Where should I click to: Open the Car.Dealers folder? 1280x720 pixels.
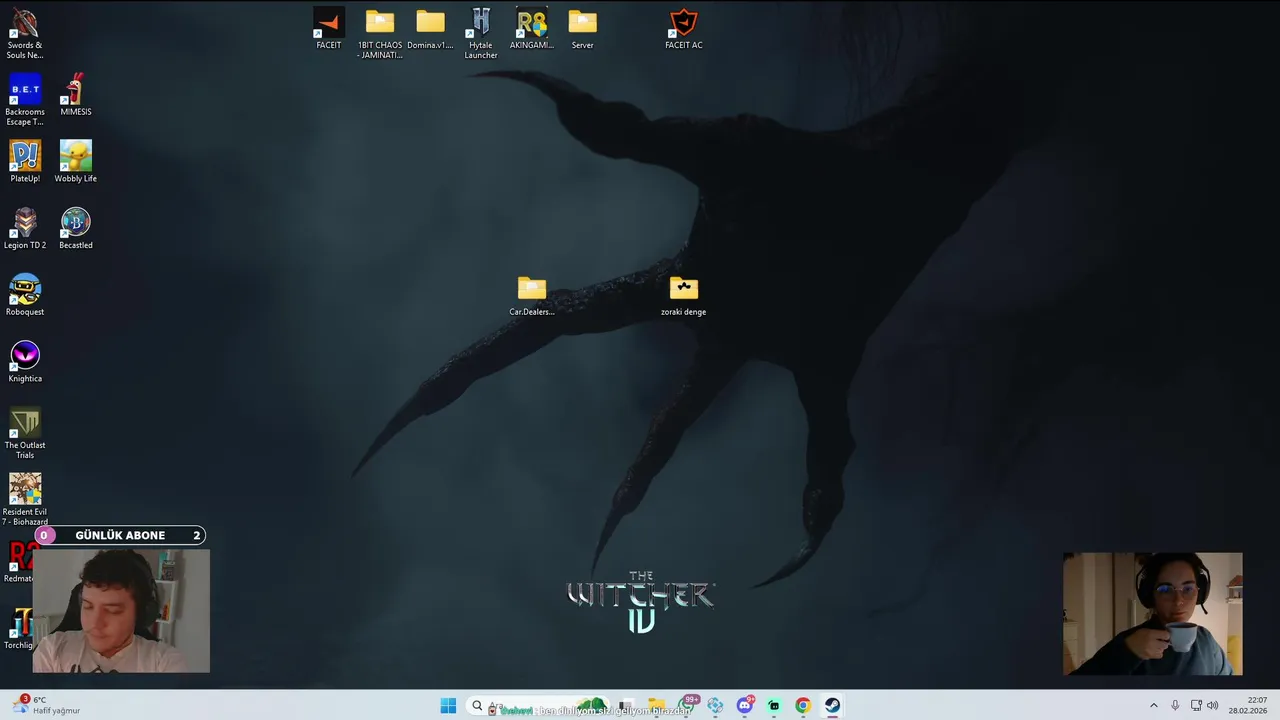(532, 296)
